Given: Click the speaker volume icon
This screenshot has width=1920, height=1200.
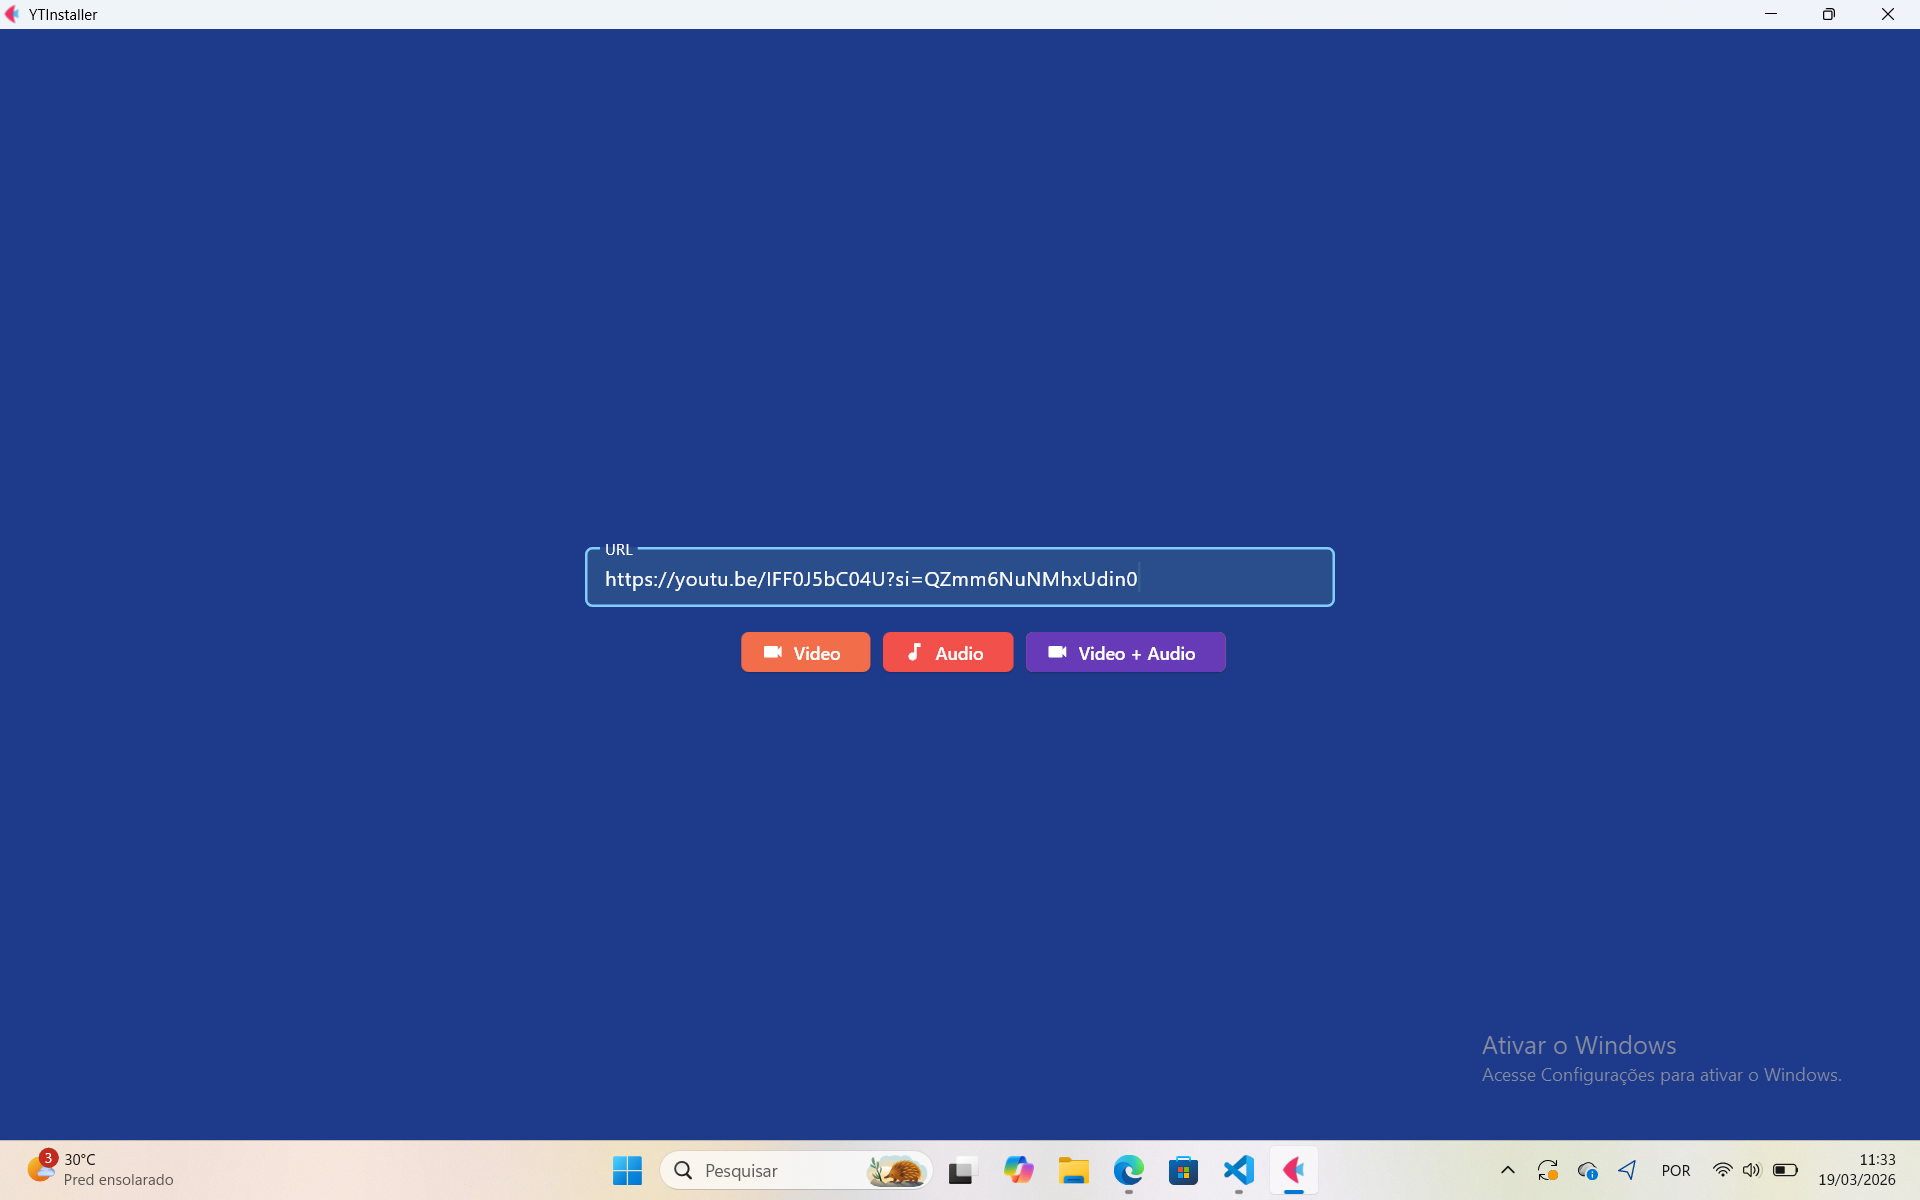Looking at the screenshot, I should click(x=1751, y=1170).
